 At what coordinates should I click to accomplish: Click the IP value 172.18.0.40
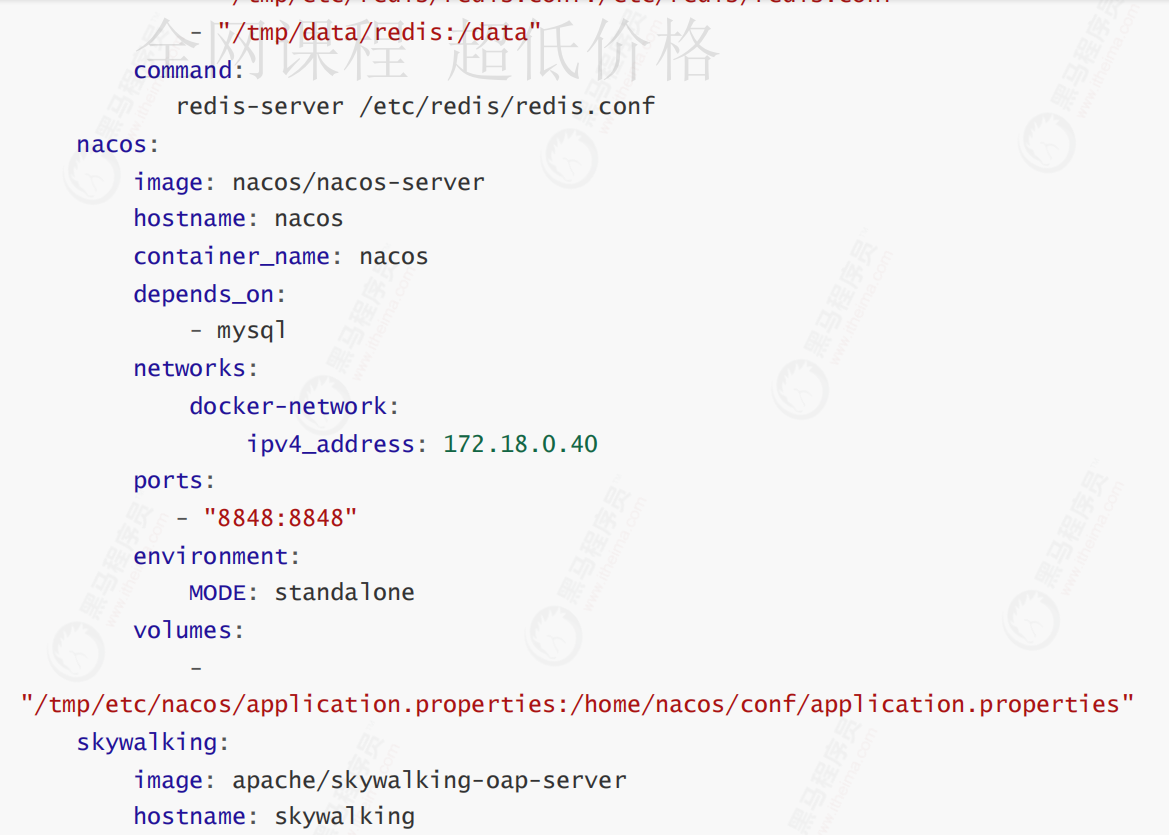tap(520, 444)
